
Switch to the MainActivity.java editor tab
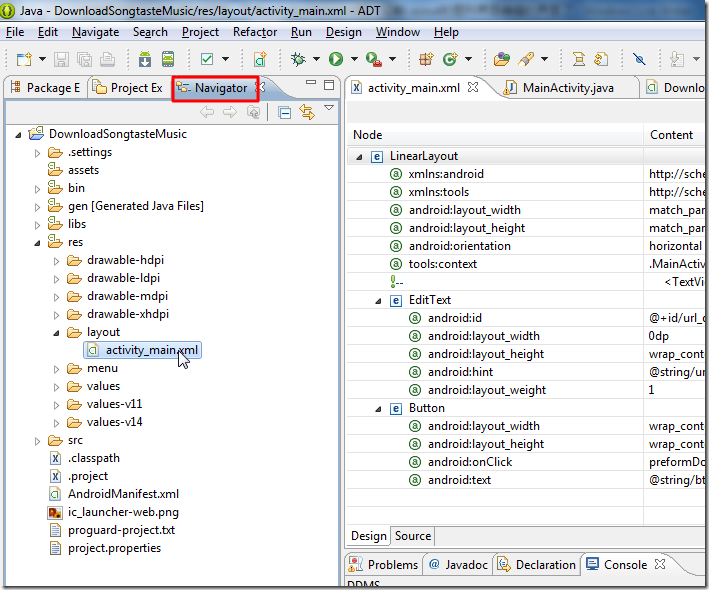561,88
